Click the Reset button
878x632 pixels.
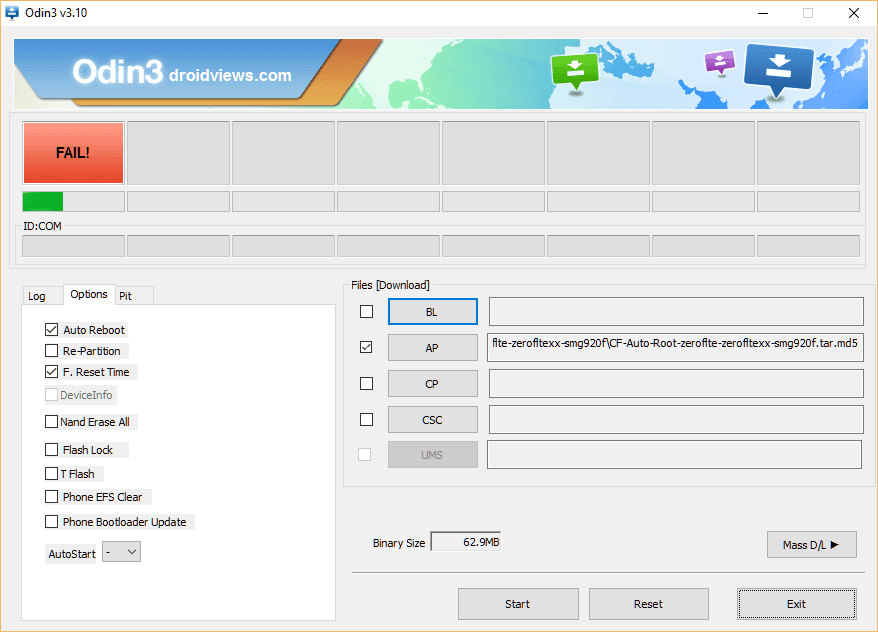point(648,604)
